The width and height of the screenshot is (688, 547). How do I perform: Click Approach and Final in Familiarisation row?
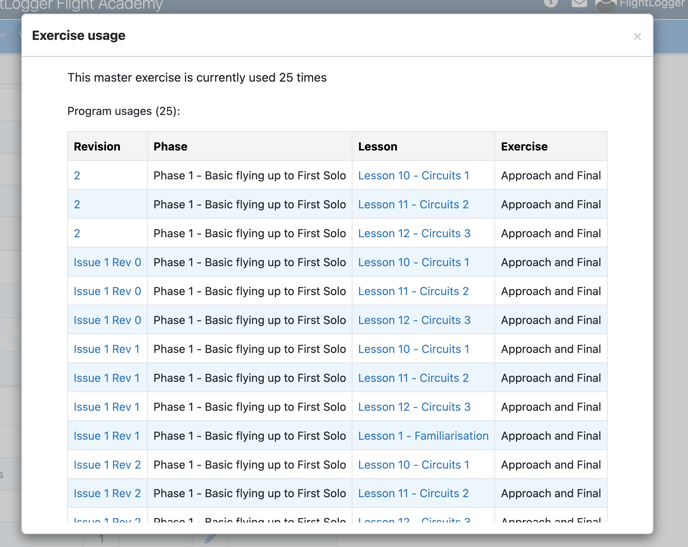(x=551, y=436)
